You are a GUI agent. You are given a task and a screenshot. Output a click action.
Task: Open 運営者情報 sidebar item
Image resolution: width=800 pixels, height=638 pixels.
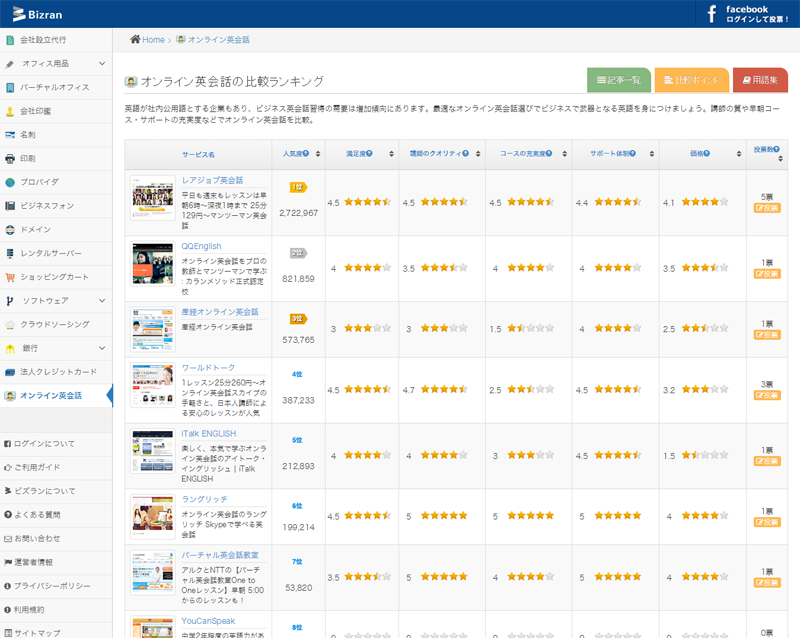[x=56, y=562]
